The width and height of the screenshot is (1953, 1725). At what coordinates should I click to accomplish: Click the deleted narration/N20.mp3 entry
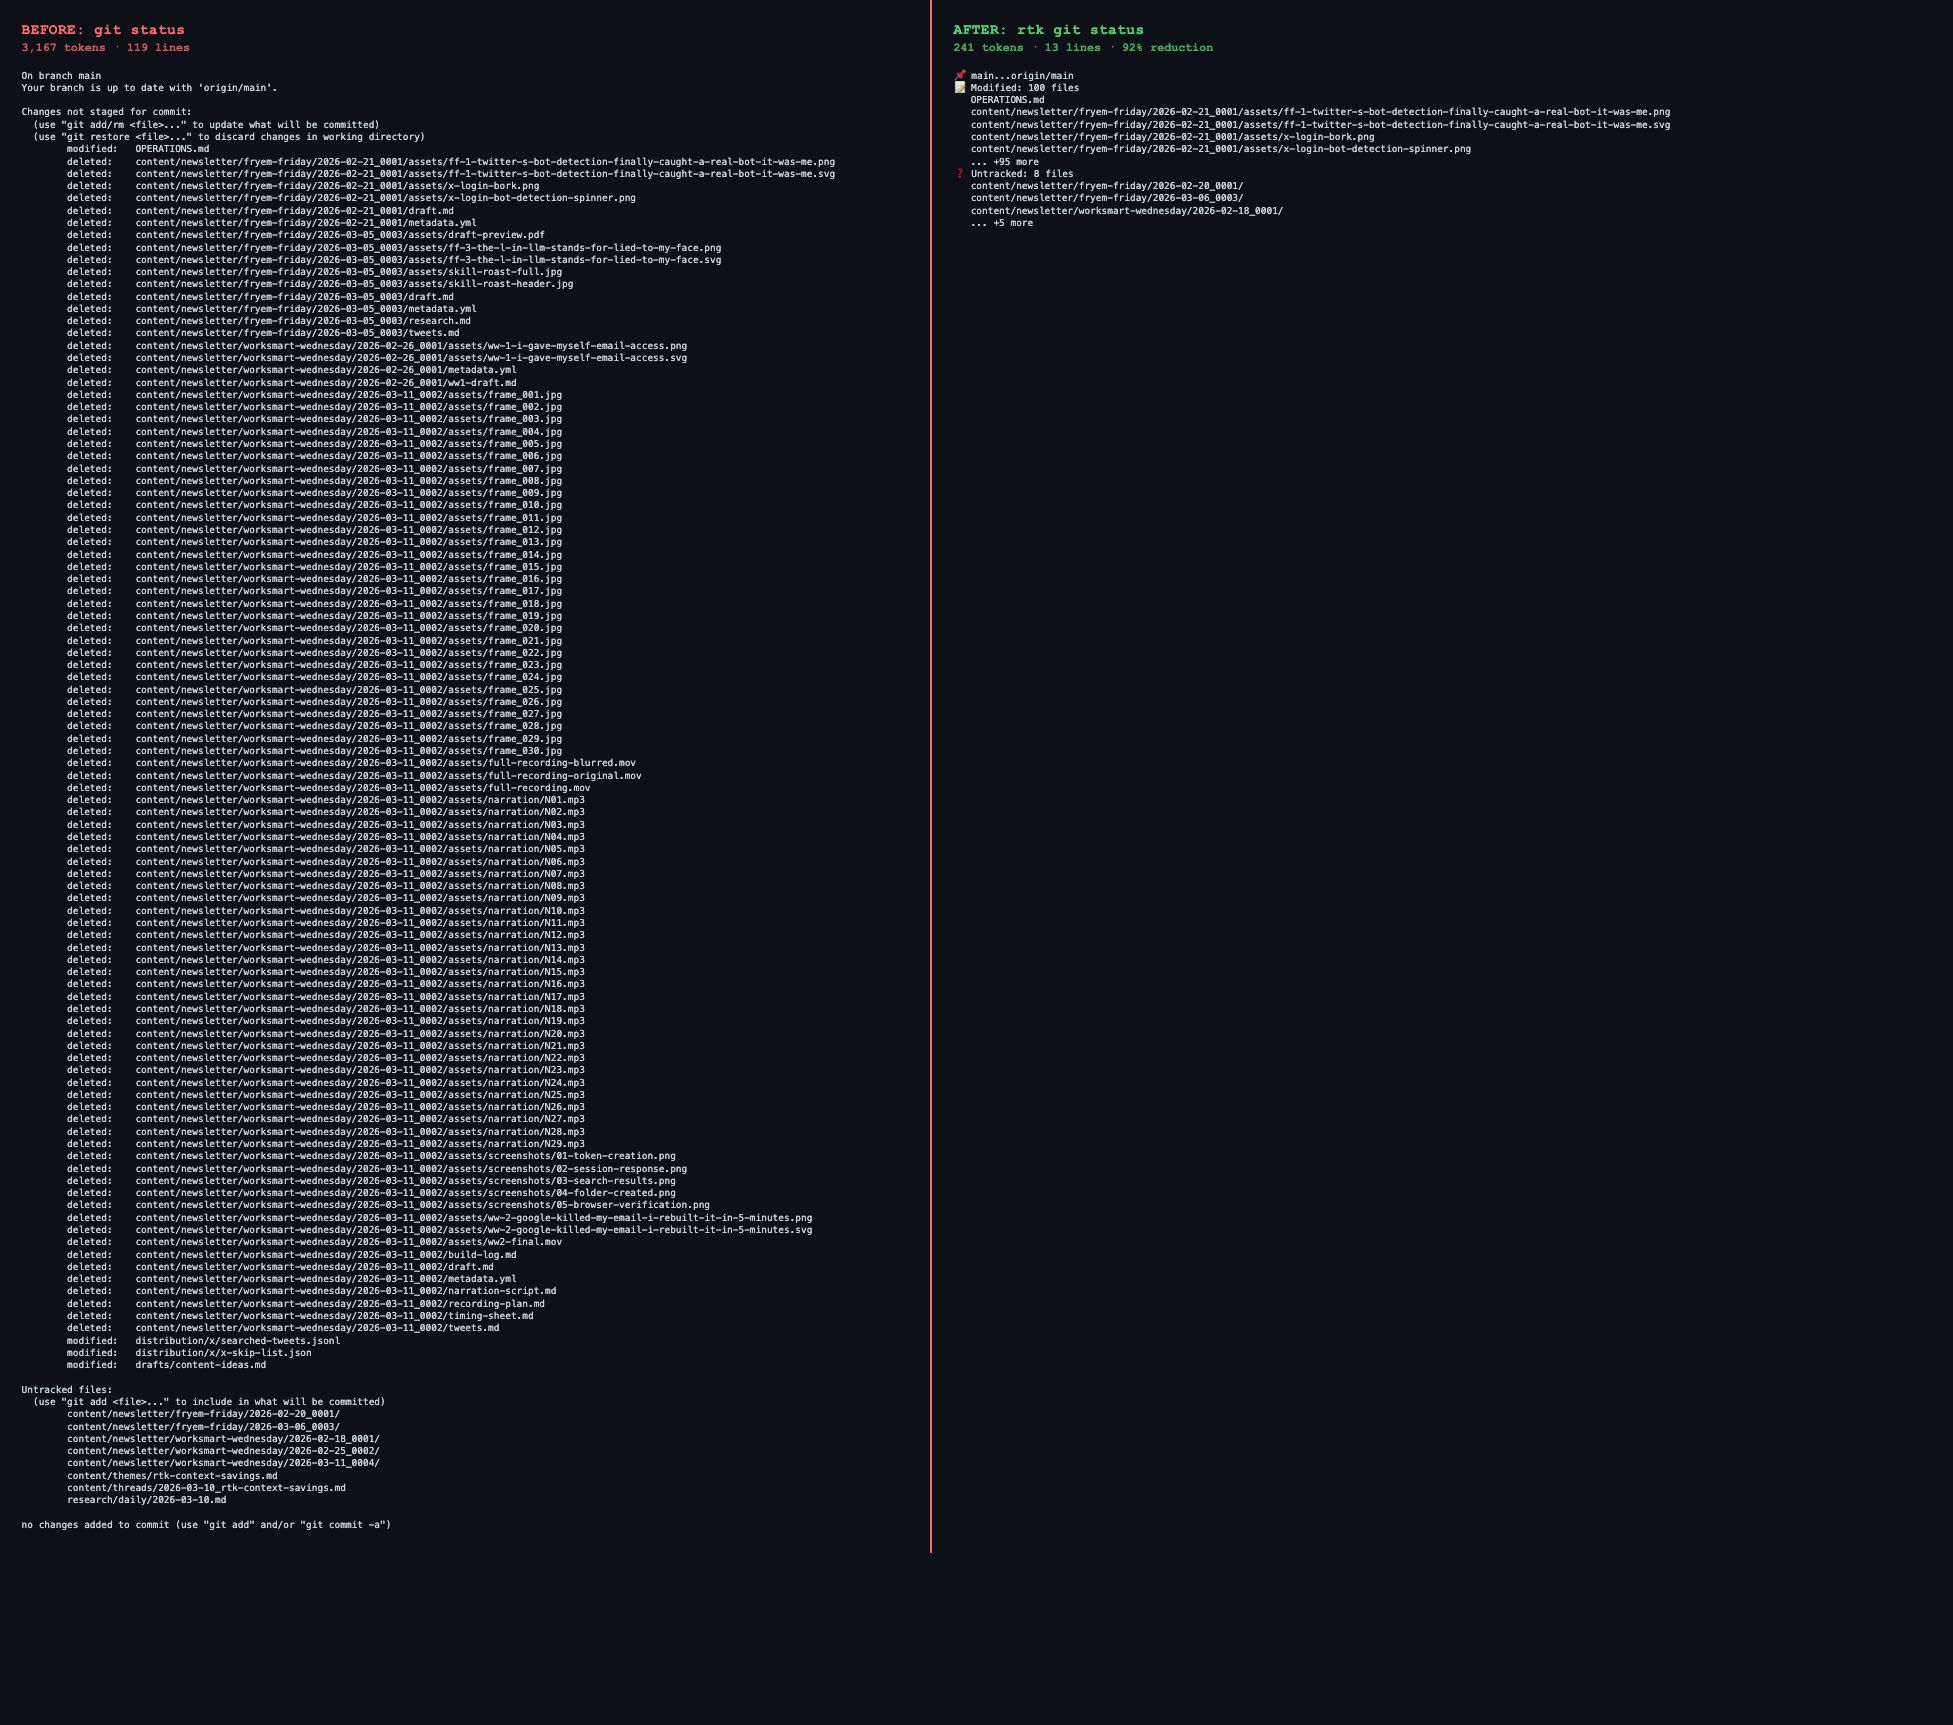point(360,1034)
